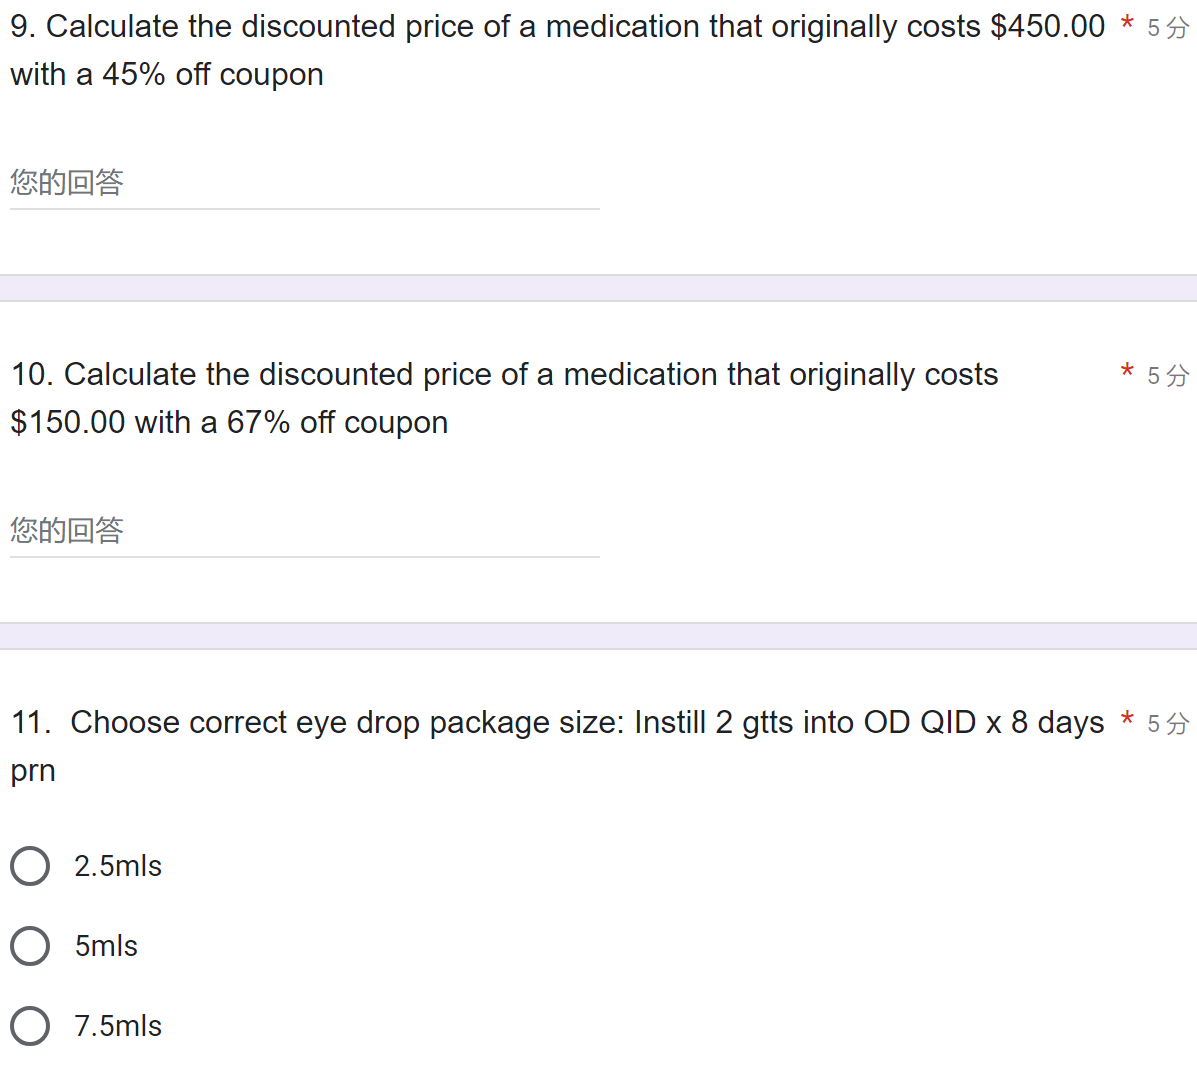Select the 2.5mls radio button
This screenshot has height=1078, width=1197.
pos(30,866)
